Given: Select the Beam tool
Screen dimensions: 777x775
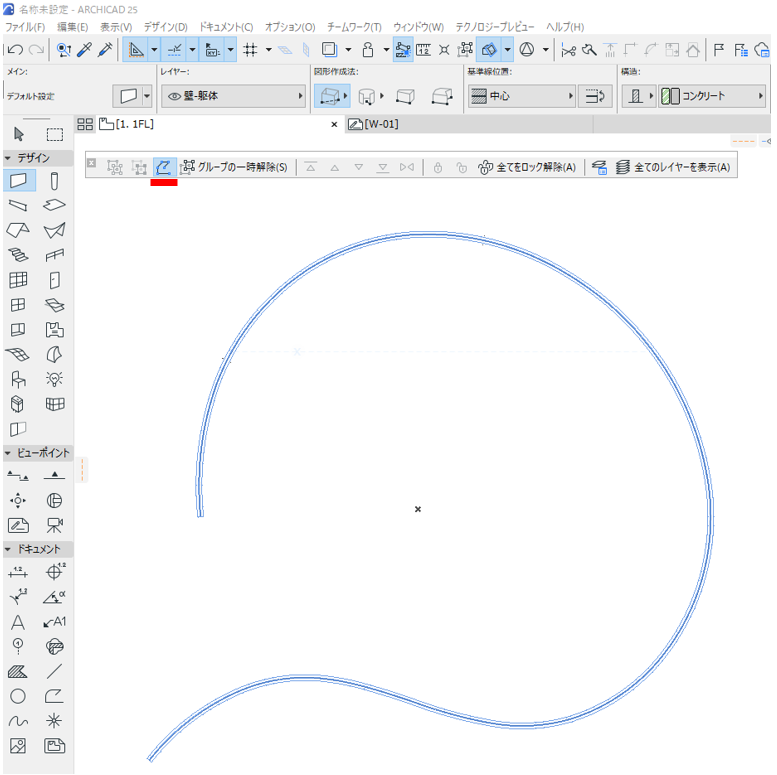Looking at the screenshot, I should coord(19,205).
